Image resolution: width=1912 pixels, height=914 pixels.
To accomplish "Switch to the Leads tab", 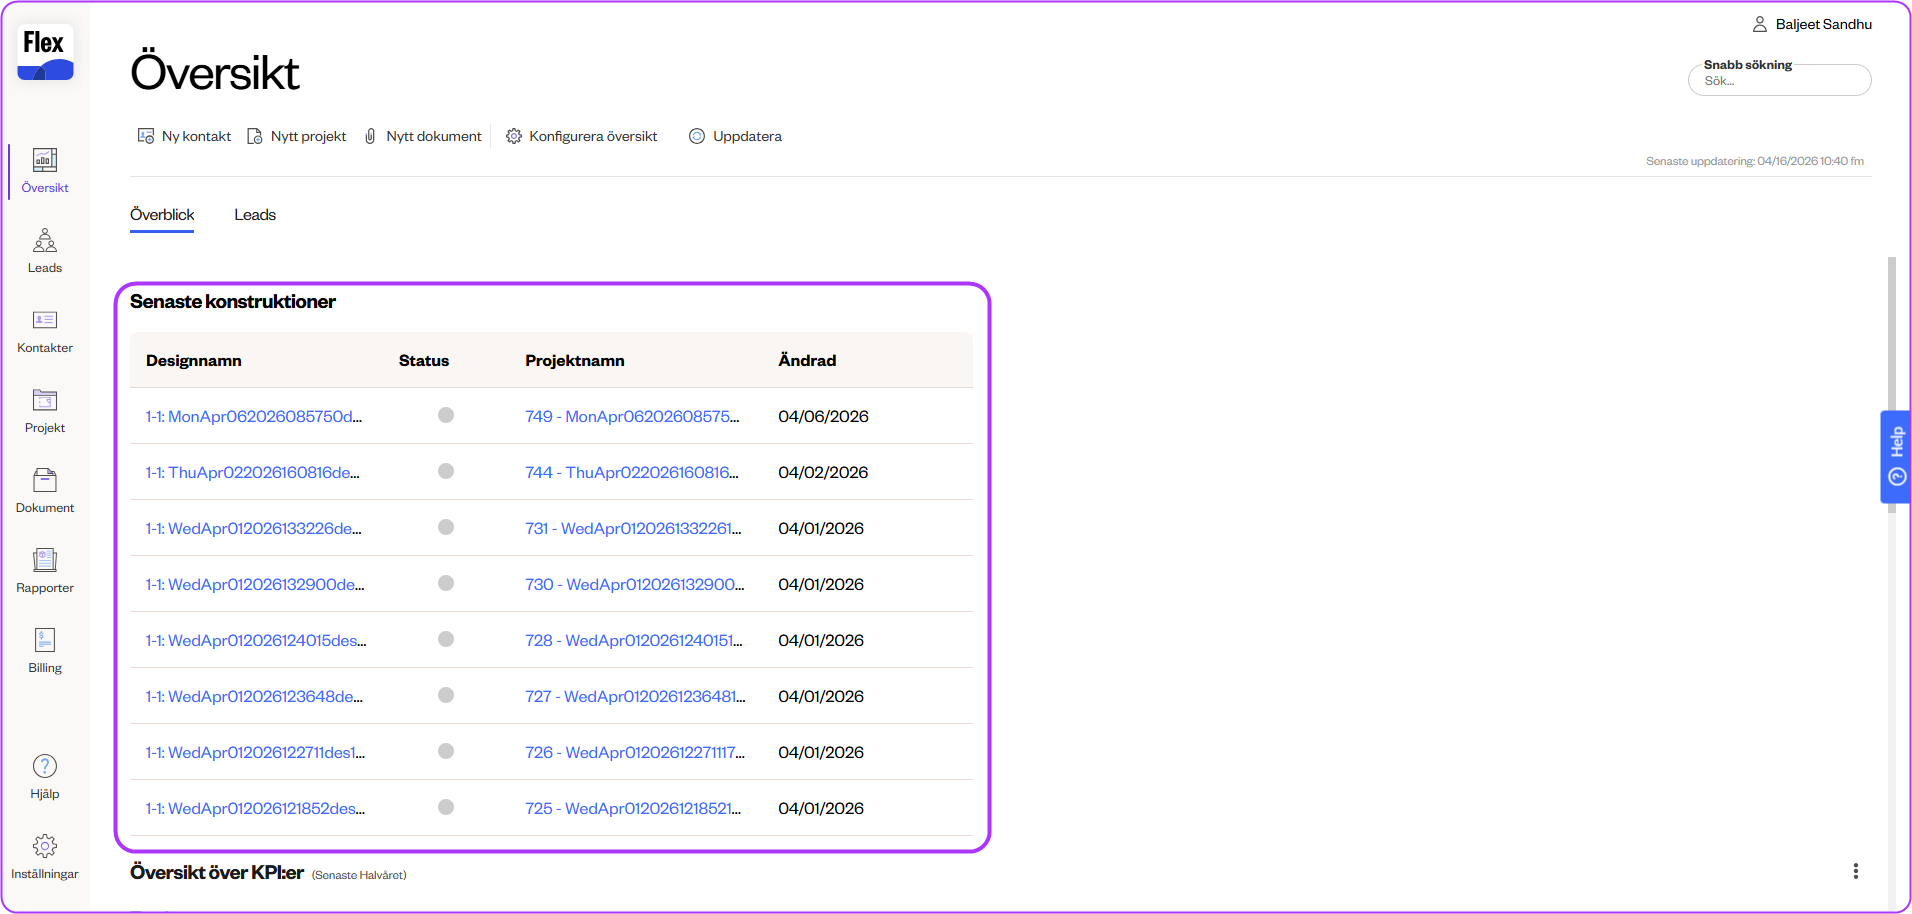I will [255, 215].
